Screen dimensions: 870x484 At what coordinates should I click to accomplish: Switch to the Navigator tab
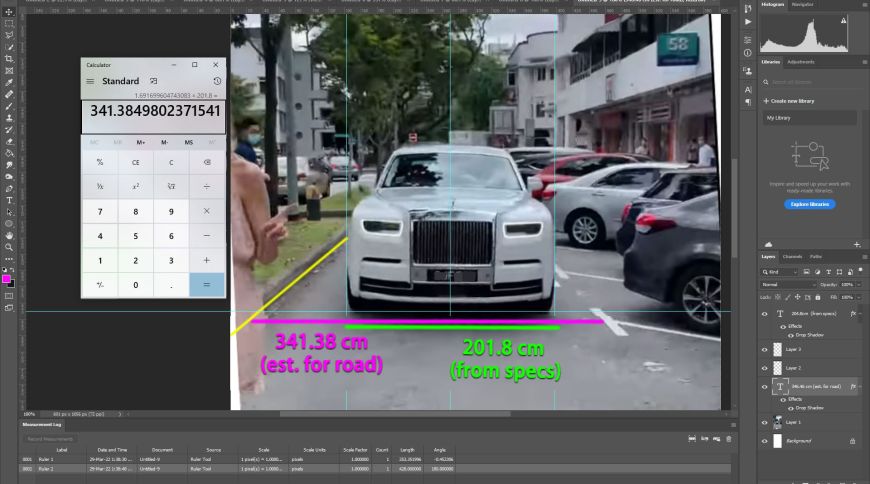point(802,4)
